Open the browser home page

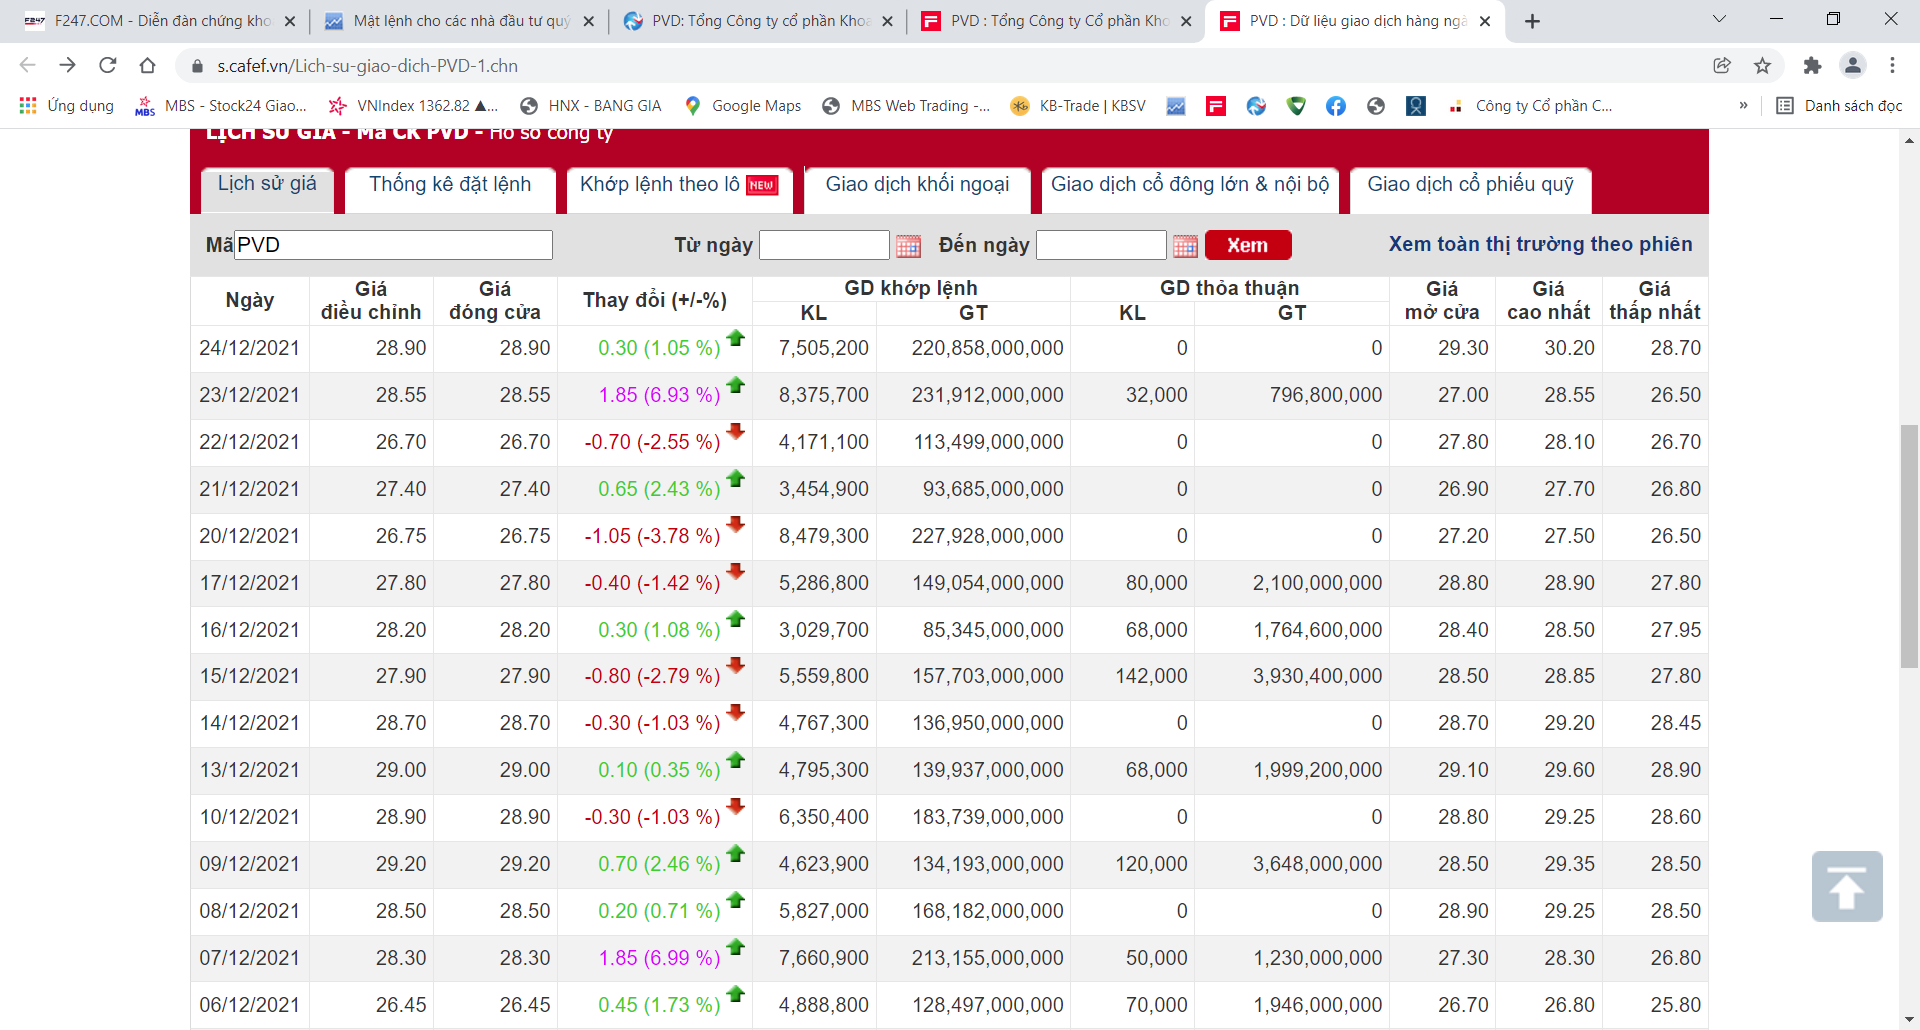coord(147,65)
